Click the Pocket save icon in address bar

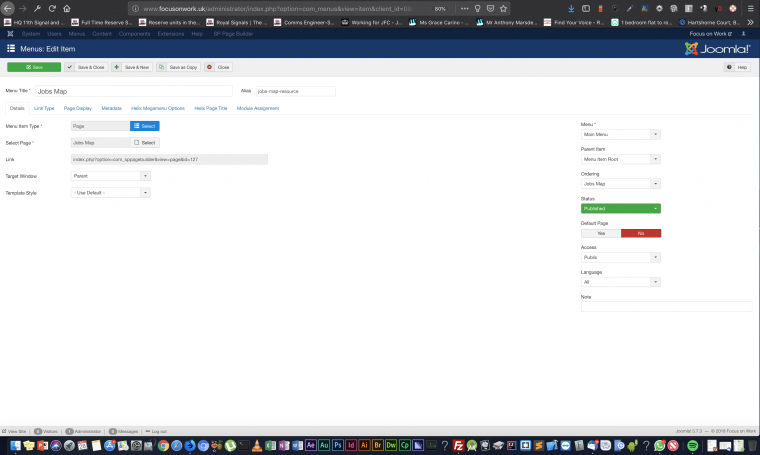490,8
